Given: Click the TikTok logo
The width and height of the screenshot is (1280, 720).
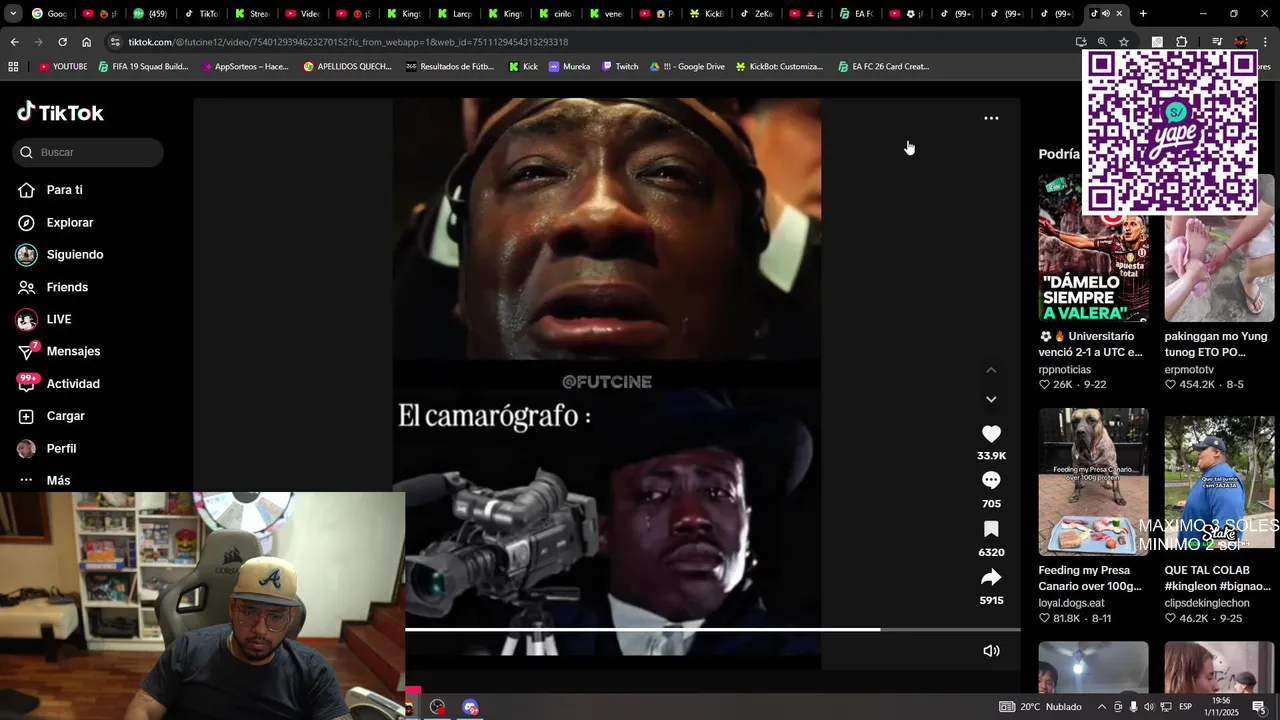Looking at the screenshot, I should [x=60, y=112].
